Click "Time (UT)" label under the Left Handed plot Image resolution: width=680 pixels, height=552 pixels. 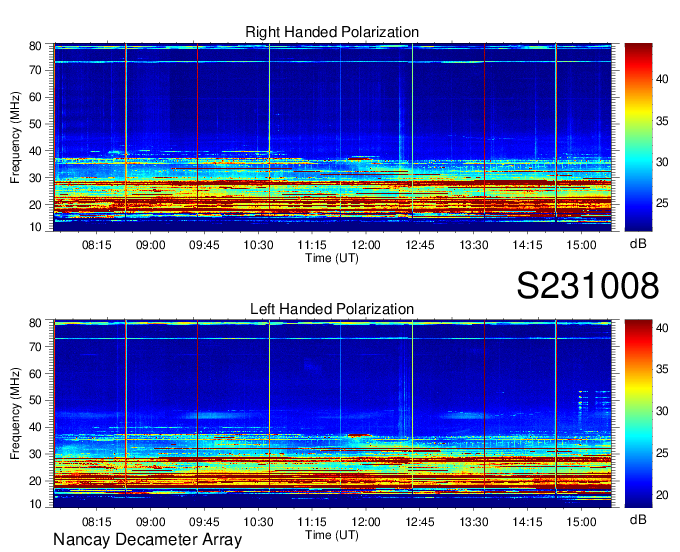click(x=332, y=535)
